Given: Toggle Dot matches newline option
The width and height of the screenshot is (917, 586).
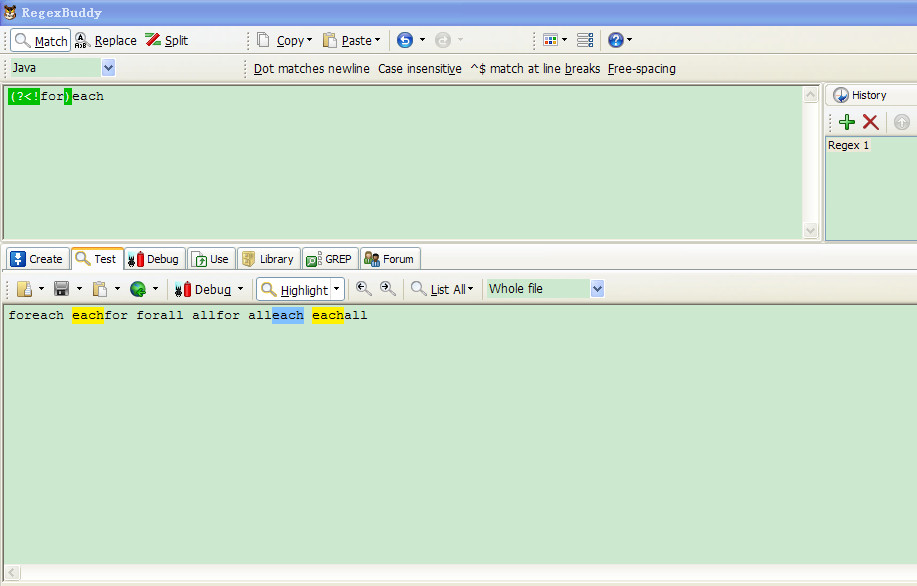Looking at the screenshot, I should tap(311, 68).
